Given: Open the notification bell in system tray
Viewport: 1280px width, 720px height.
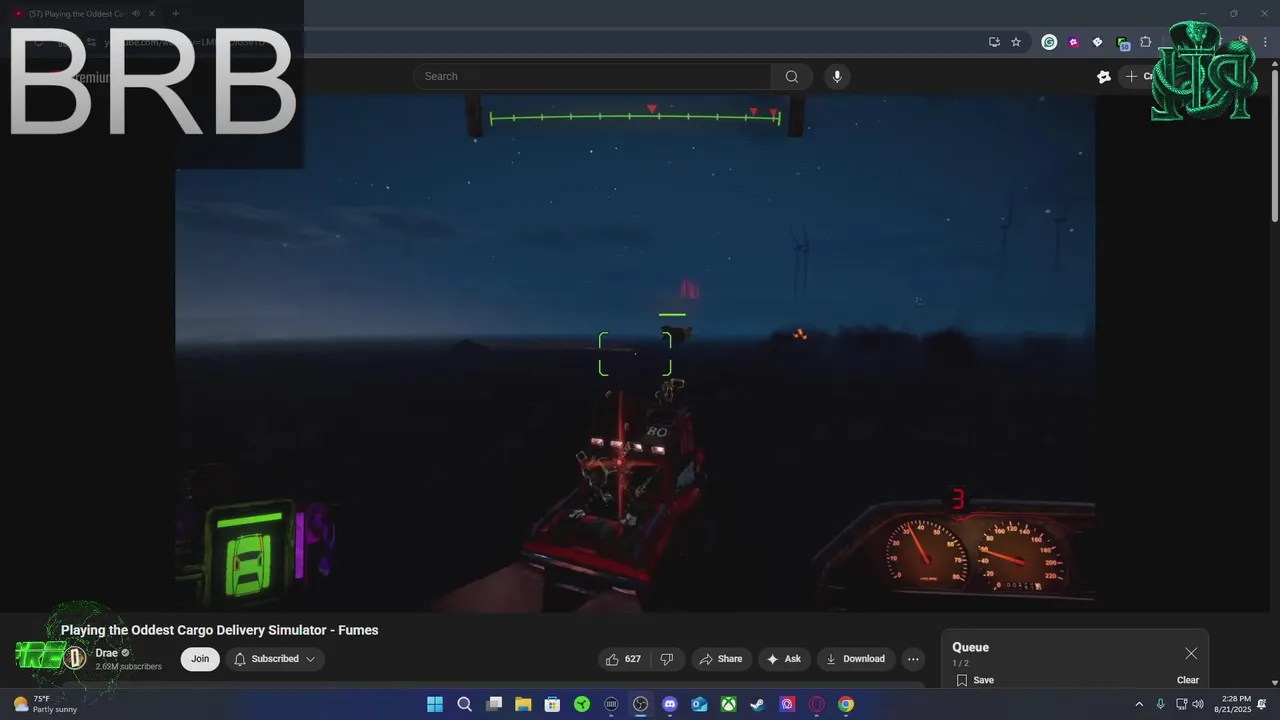Looking at the screenshot, I should pos(1262,704).
